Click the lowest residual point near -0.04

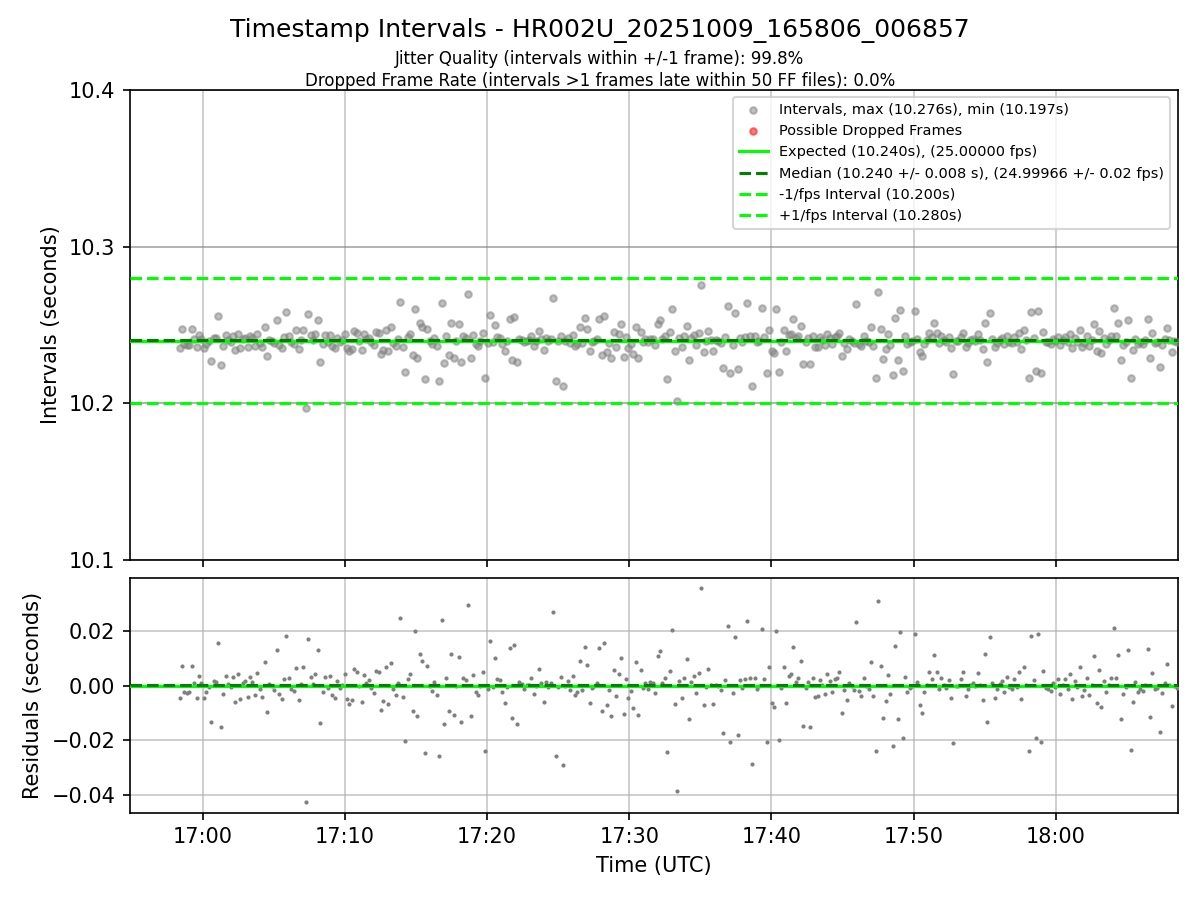click(x=306, y=802)
